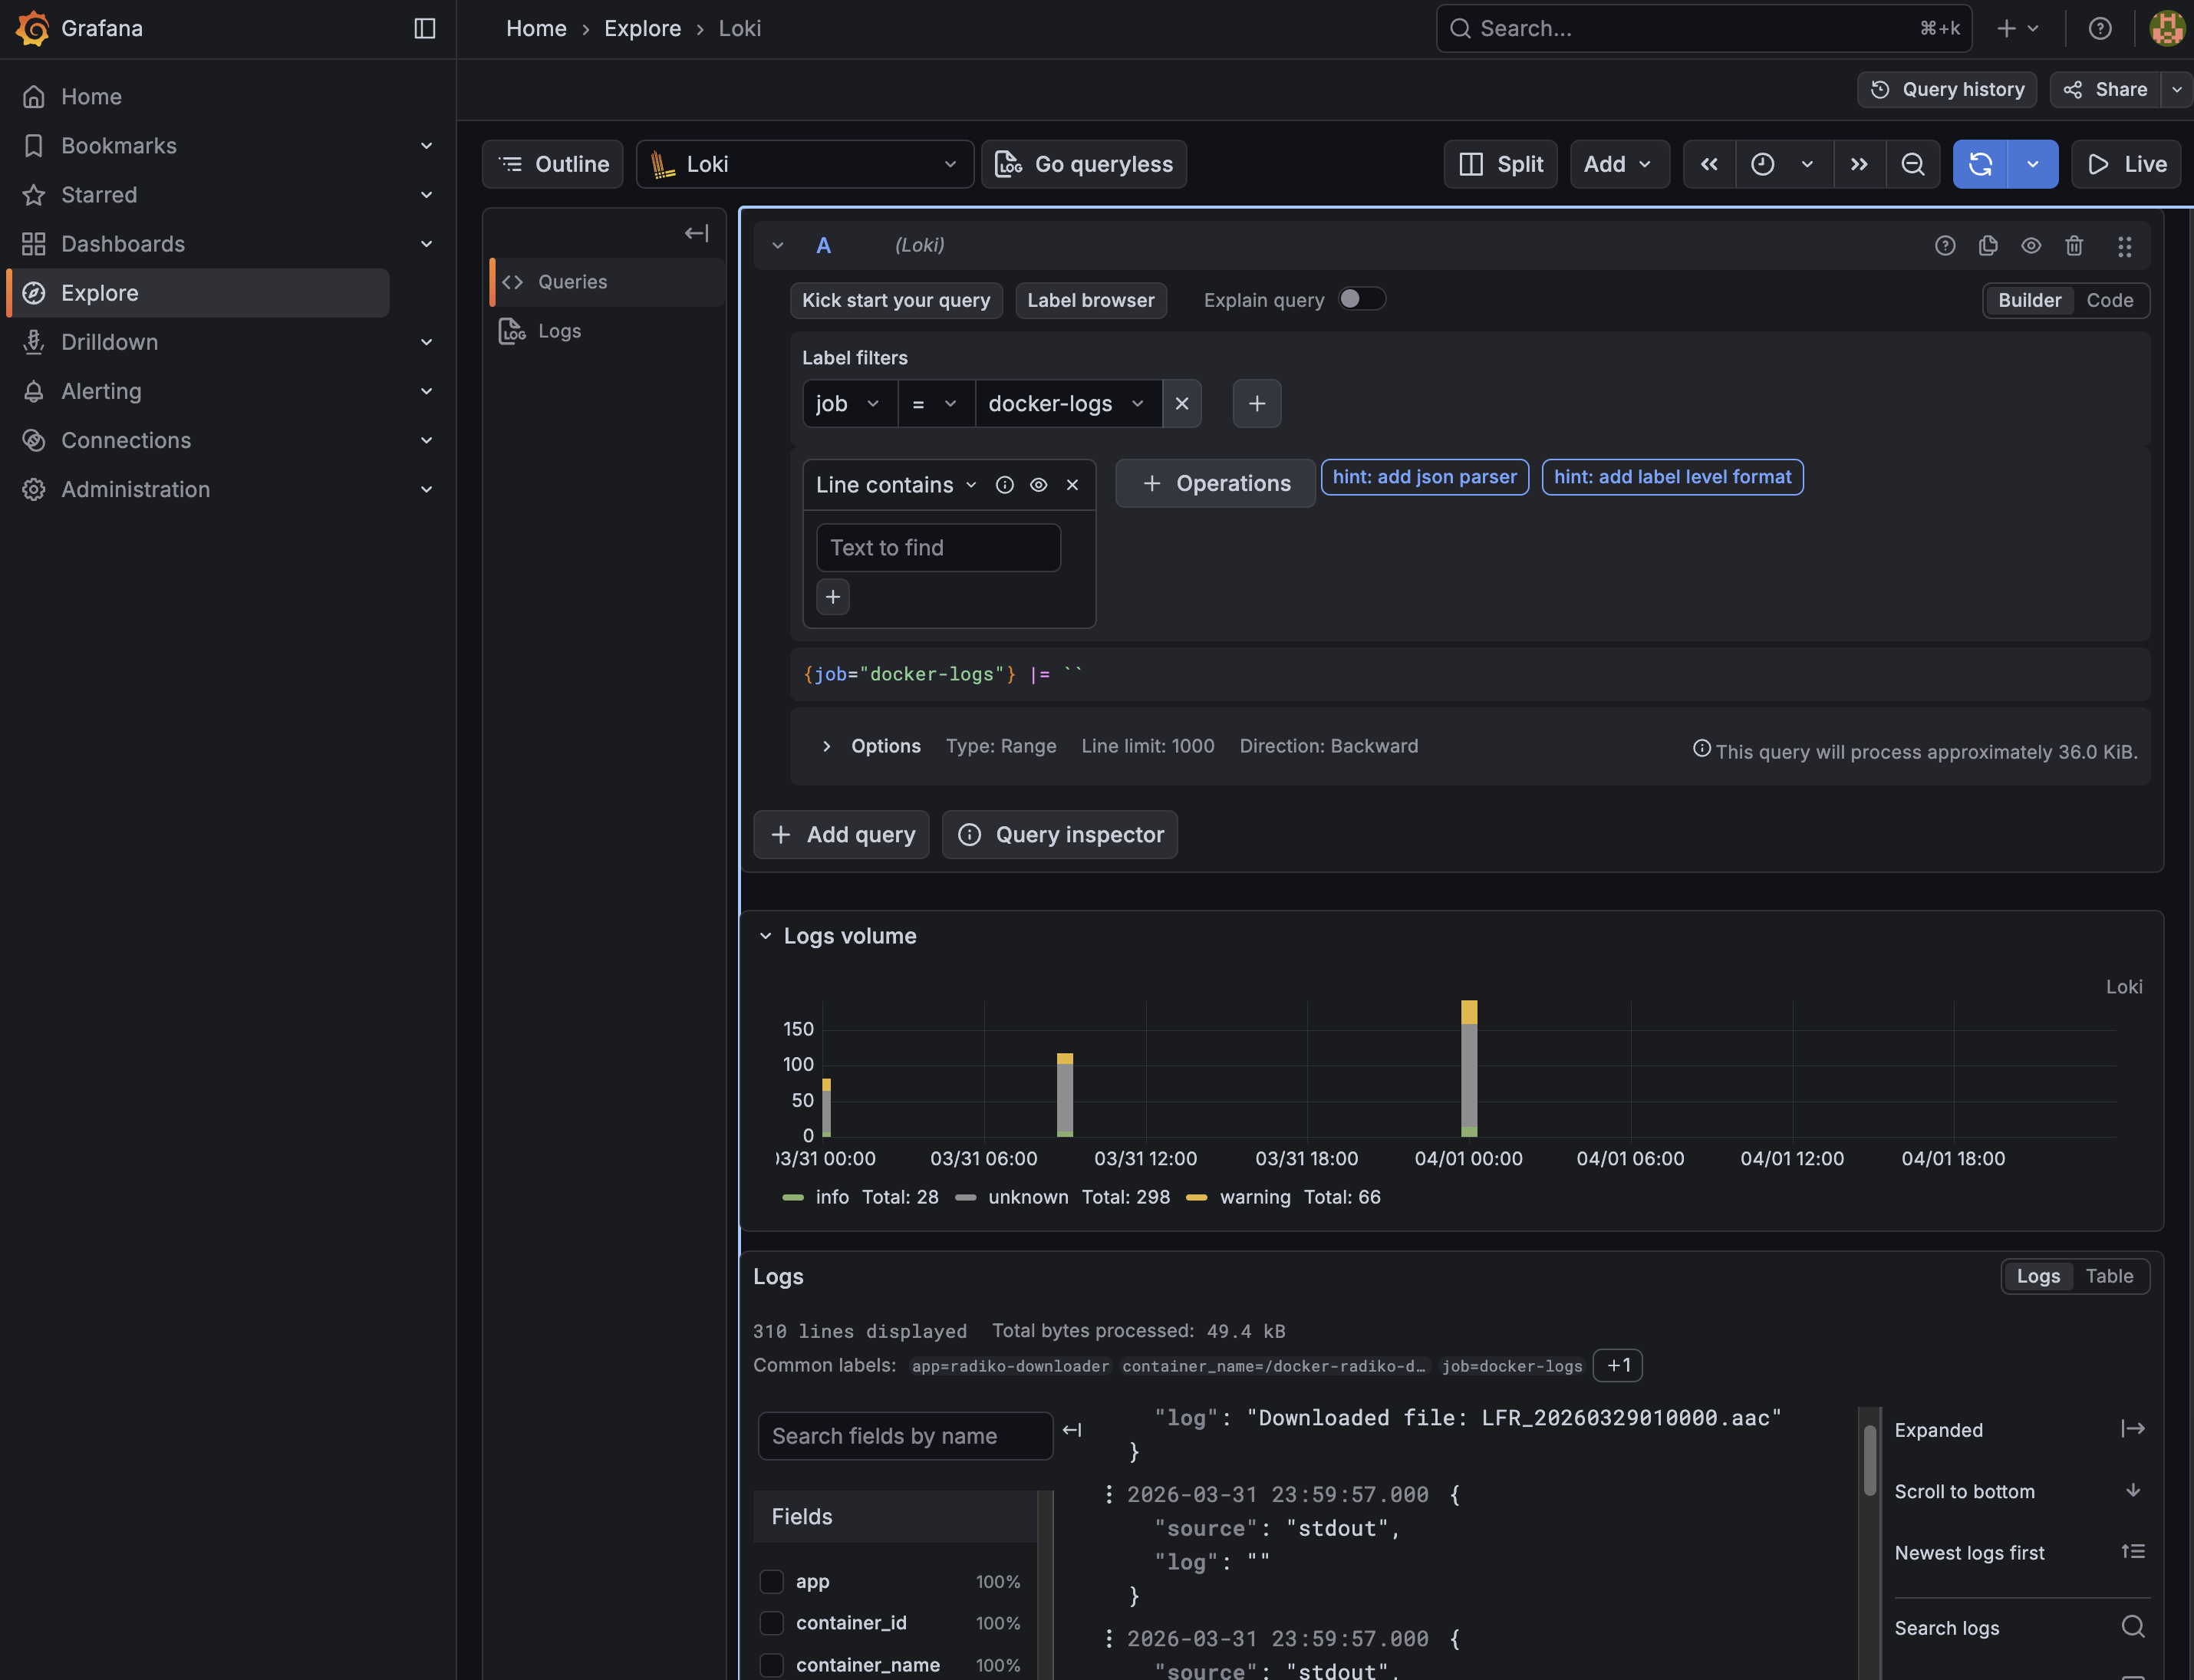The image size is (2194, 1680).
Task: Open the time picker clock icon
Action: 1763,164
